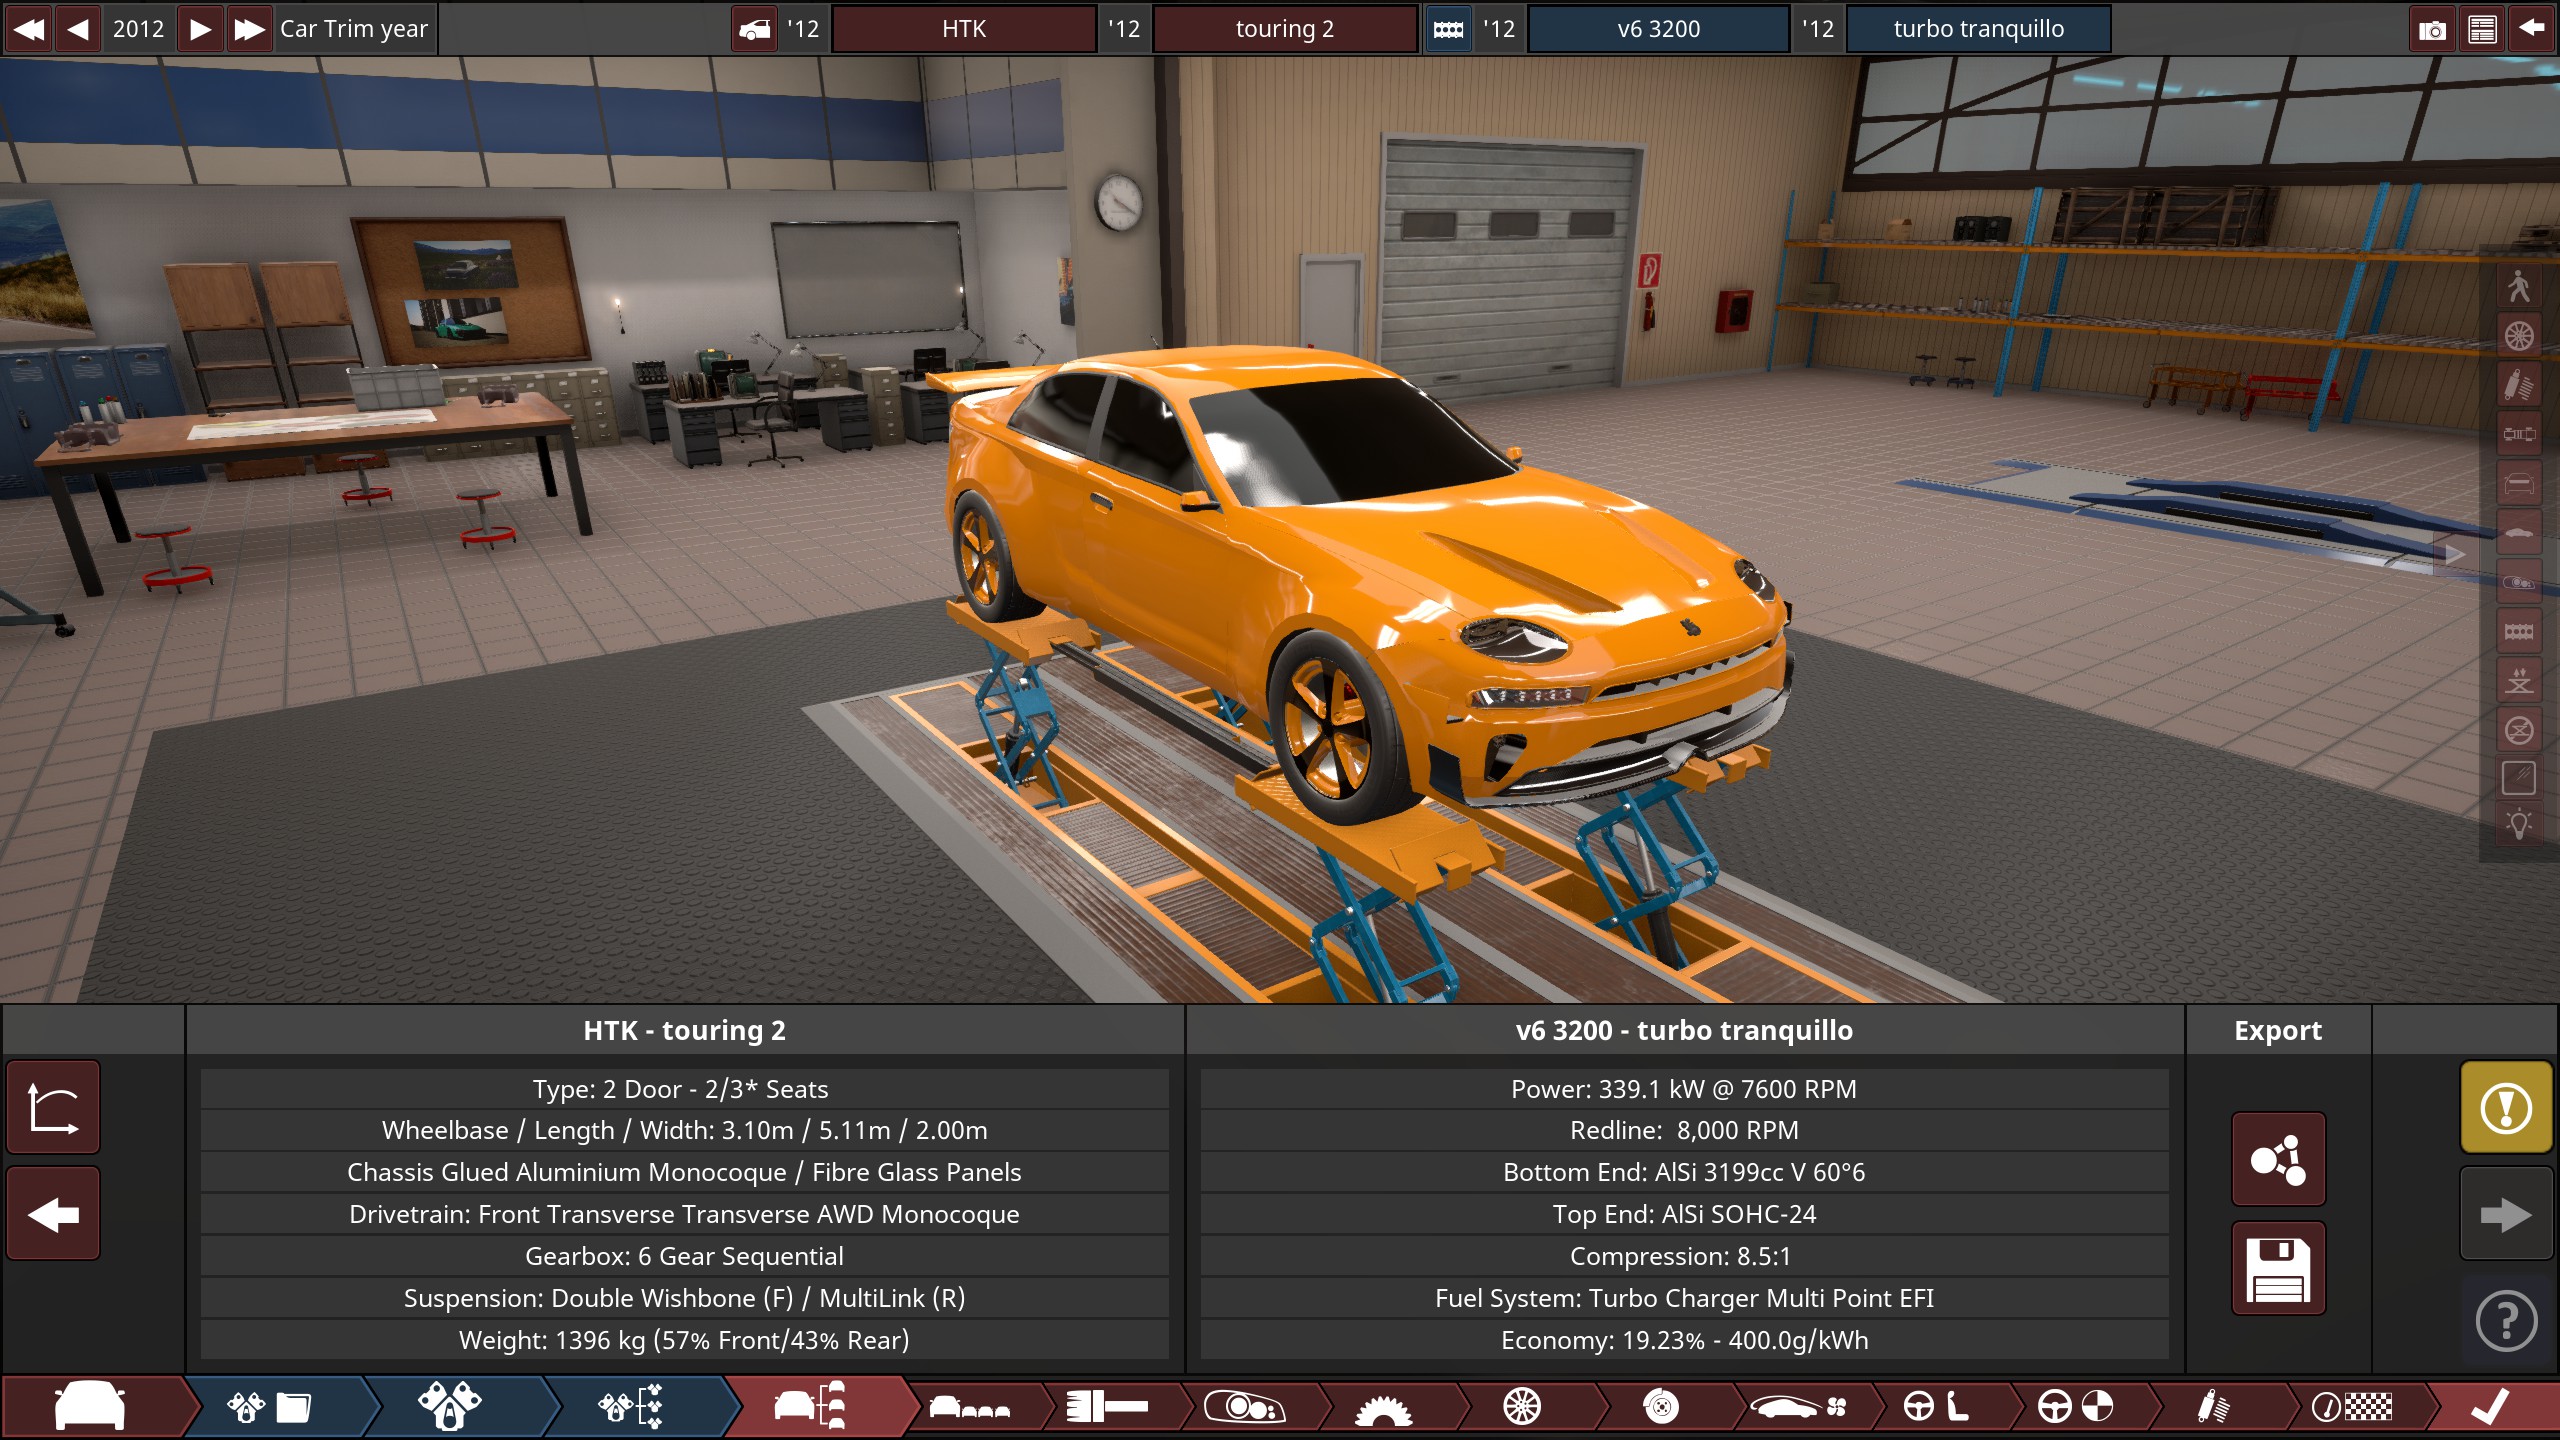The width and height of the screenshot is (2560, 1440).
Task: Open the detailed stats list icon
Action: (x=2482, y=29)
